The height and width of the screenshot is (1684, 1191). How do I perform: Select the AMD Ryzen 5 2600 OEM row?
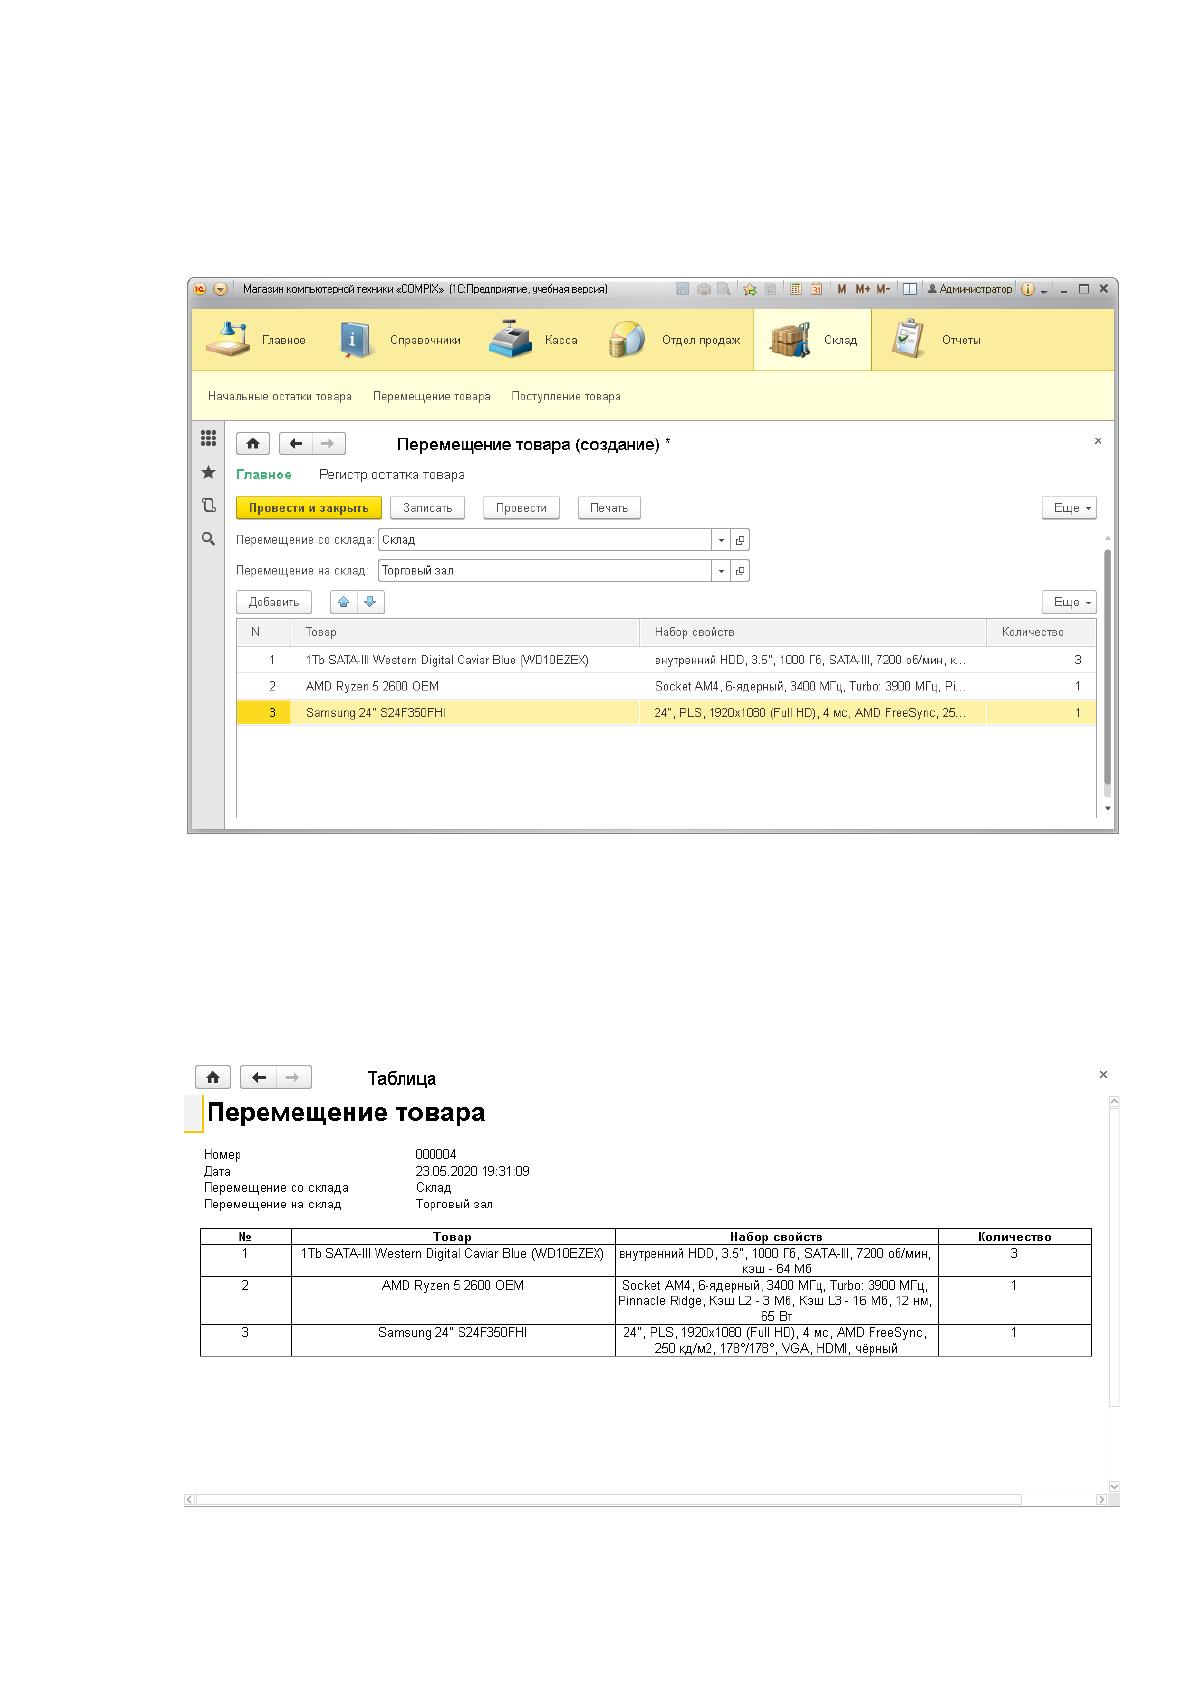(666, 686)
